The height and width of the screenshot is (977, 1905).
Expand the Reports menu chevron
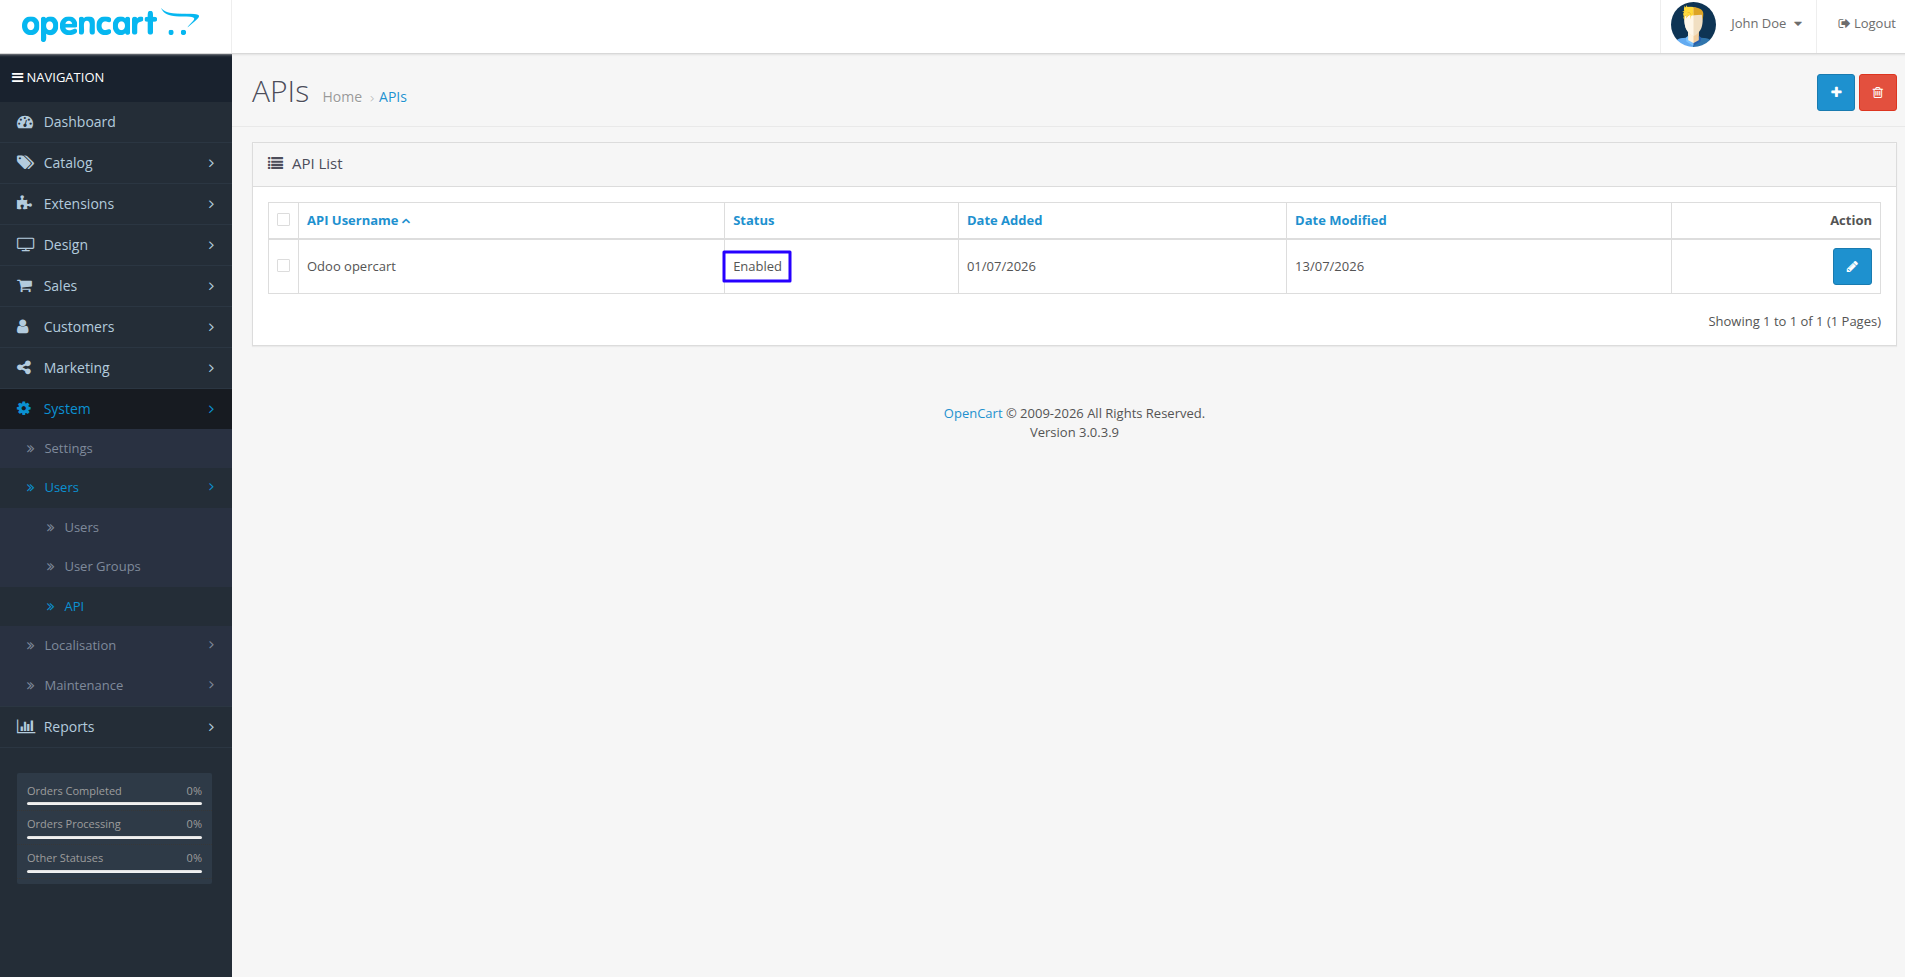pyautogui.click(x=211, y=727)
